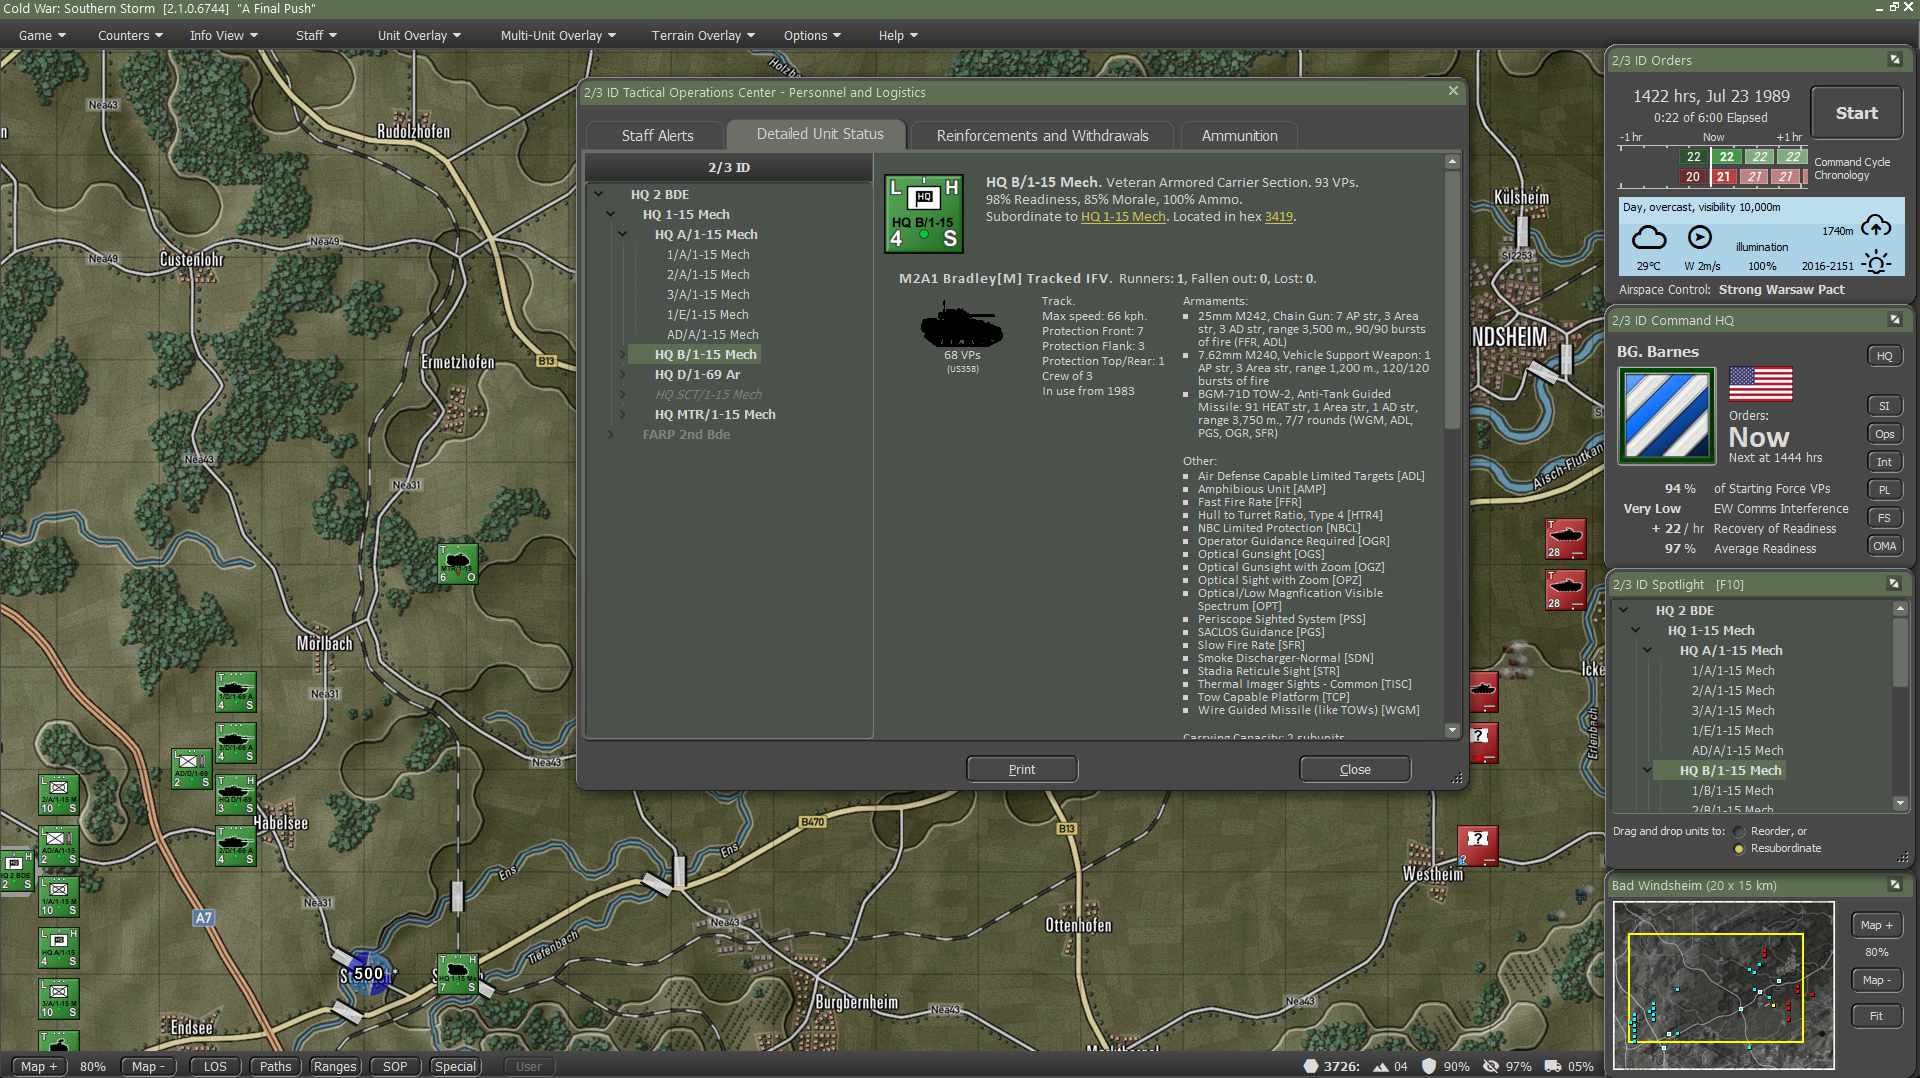Expand HQ D/1-69 Ar in the dialog tree
This screenshot has width=1920, height=1078.
point(623,374)
